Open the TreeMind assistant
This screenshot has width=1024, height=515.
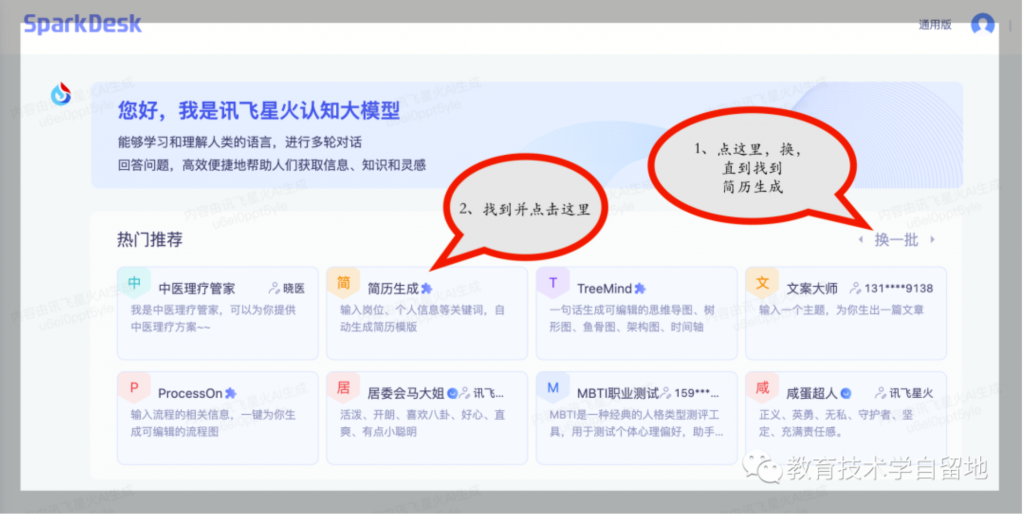pos(637,313)
